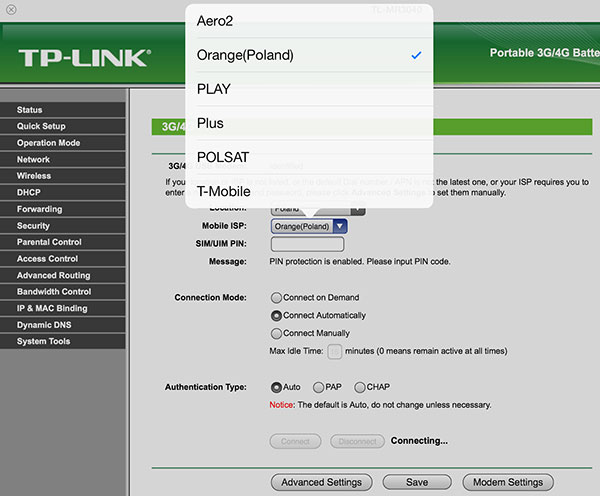Click the SIM/UIM PIN input field

point(307,244)
